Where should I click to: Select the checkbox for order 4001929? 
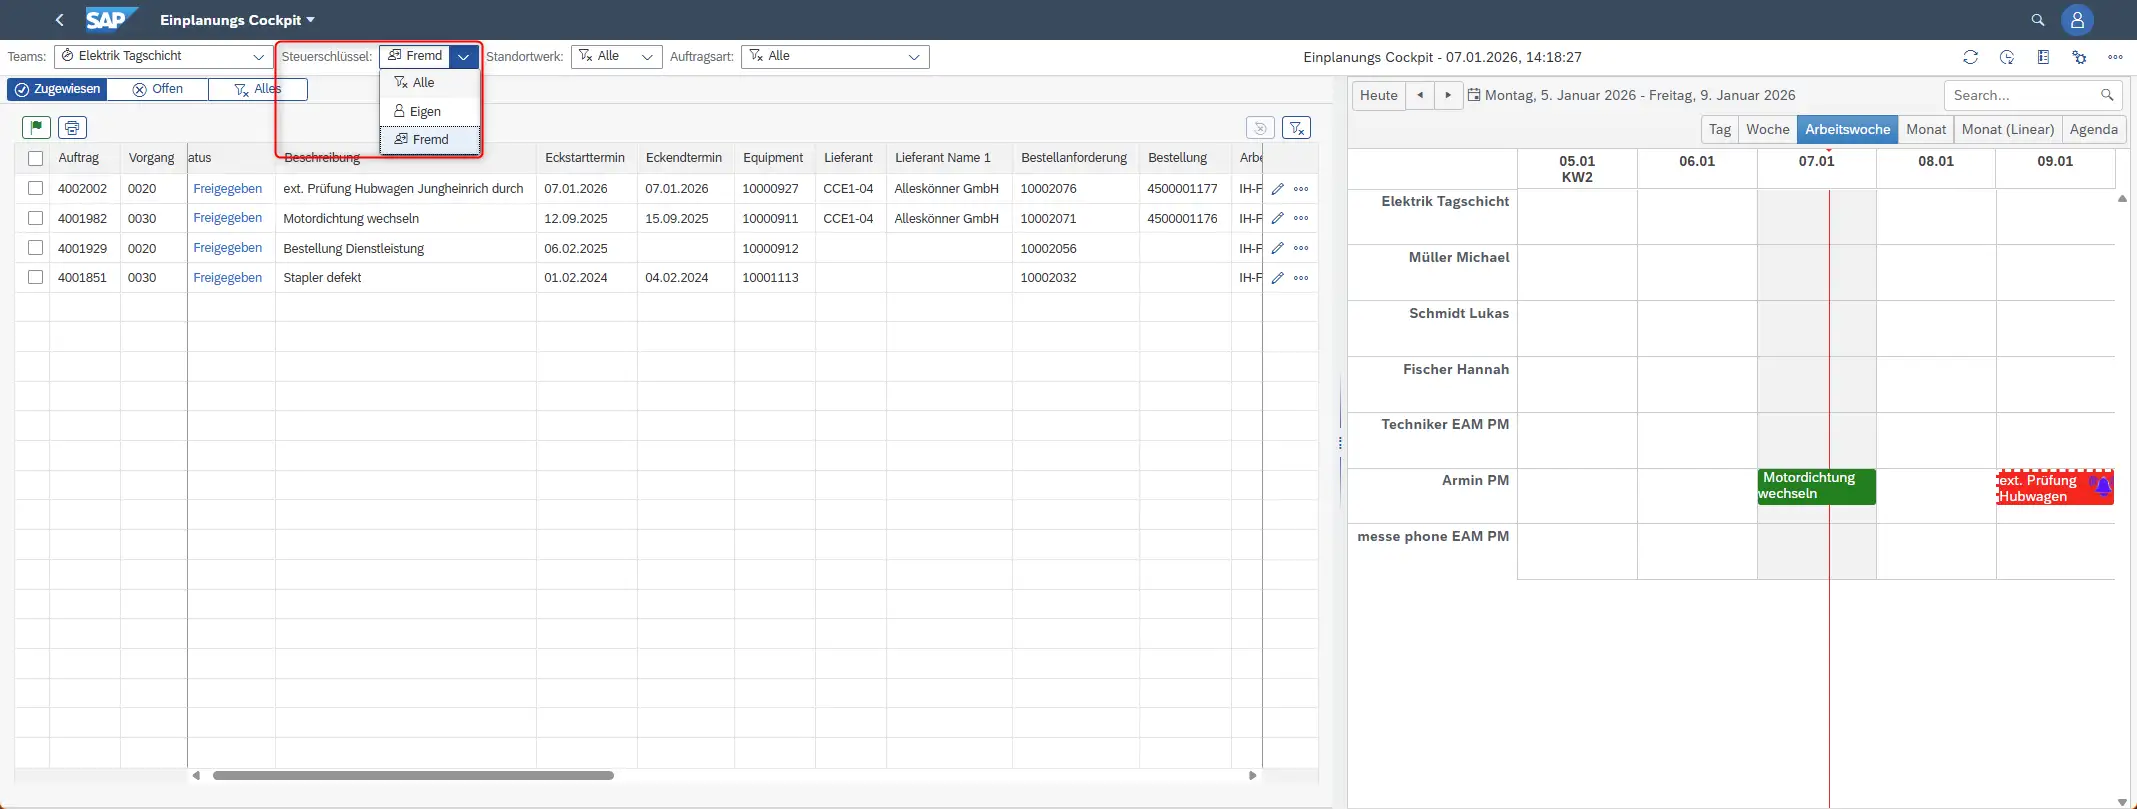click(36, 248)
